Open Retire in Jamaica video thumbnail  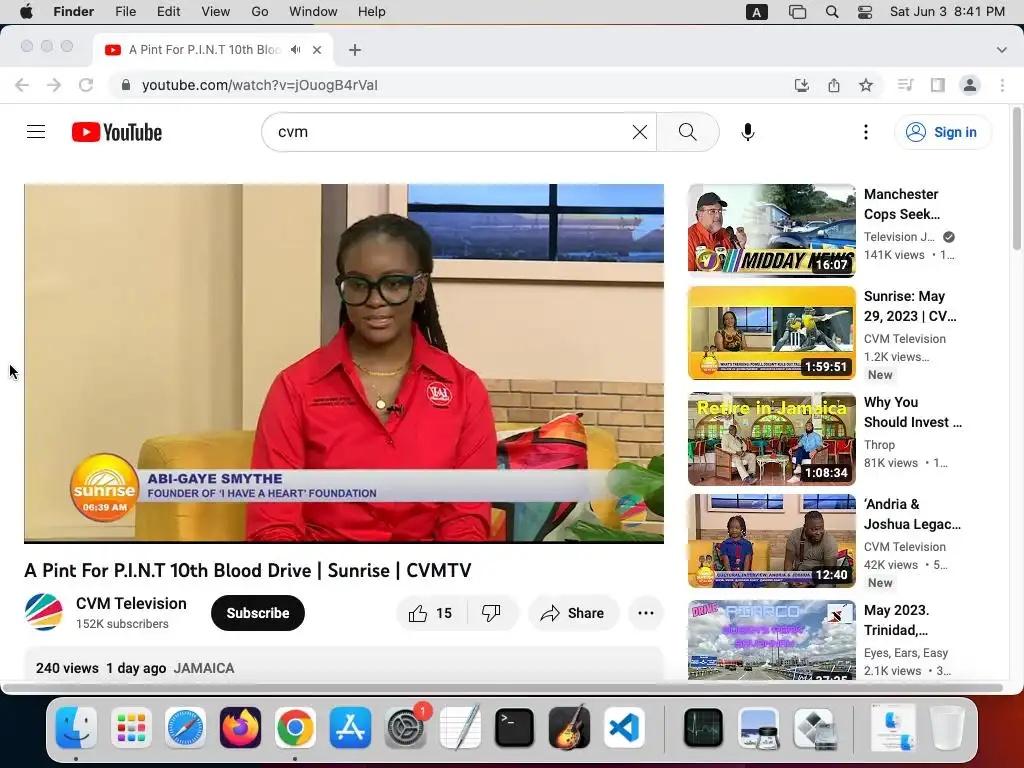pos(772,439)
